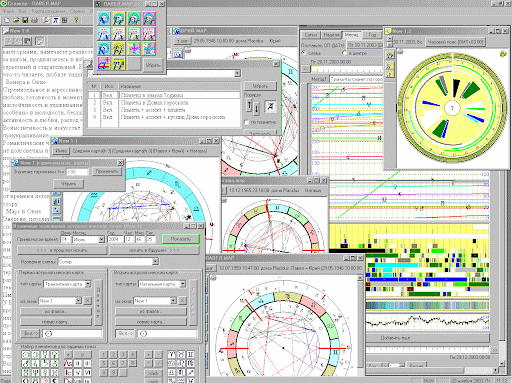Select the 'в центре' radio button

point(345,53)
